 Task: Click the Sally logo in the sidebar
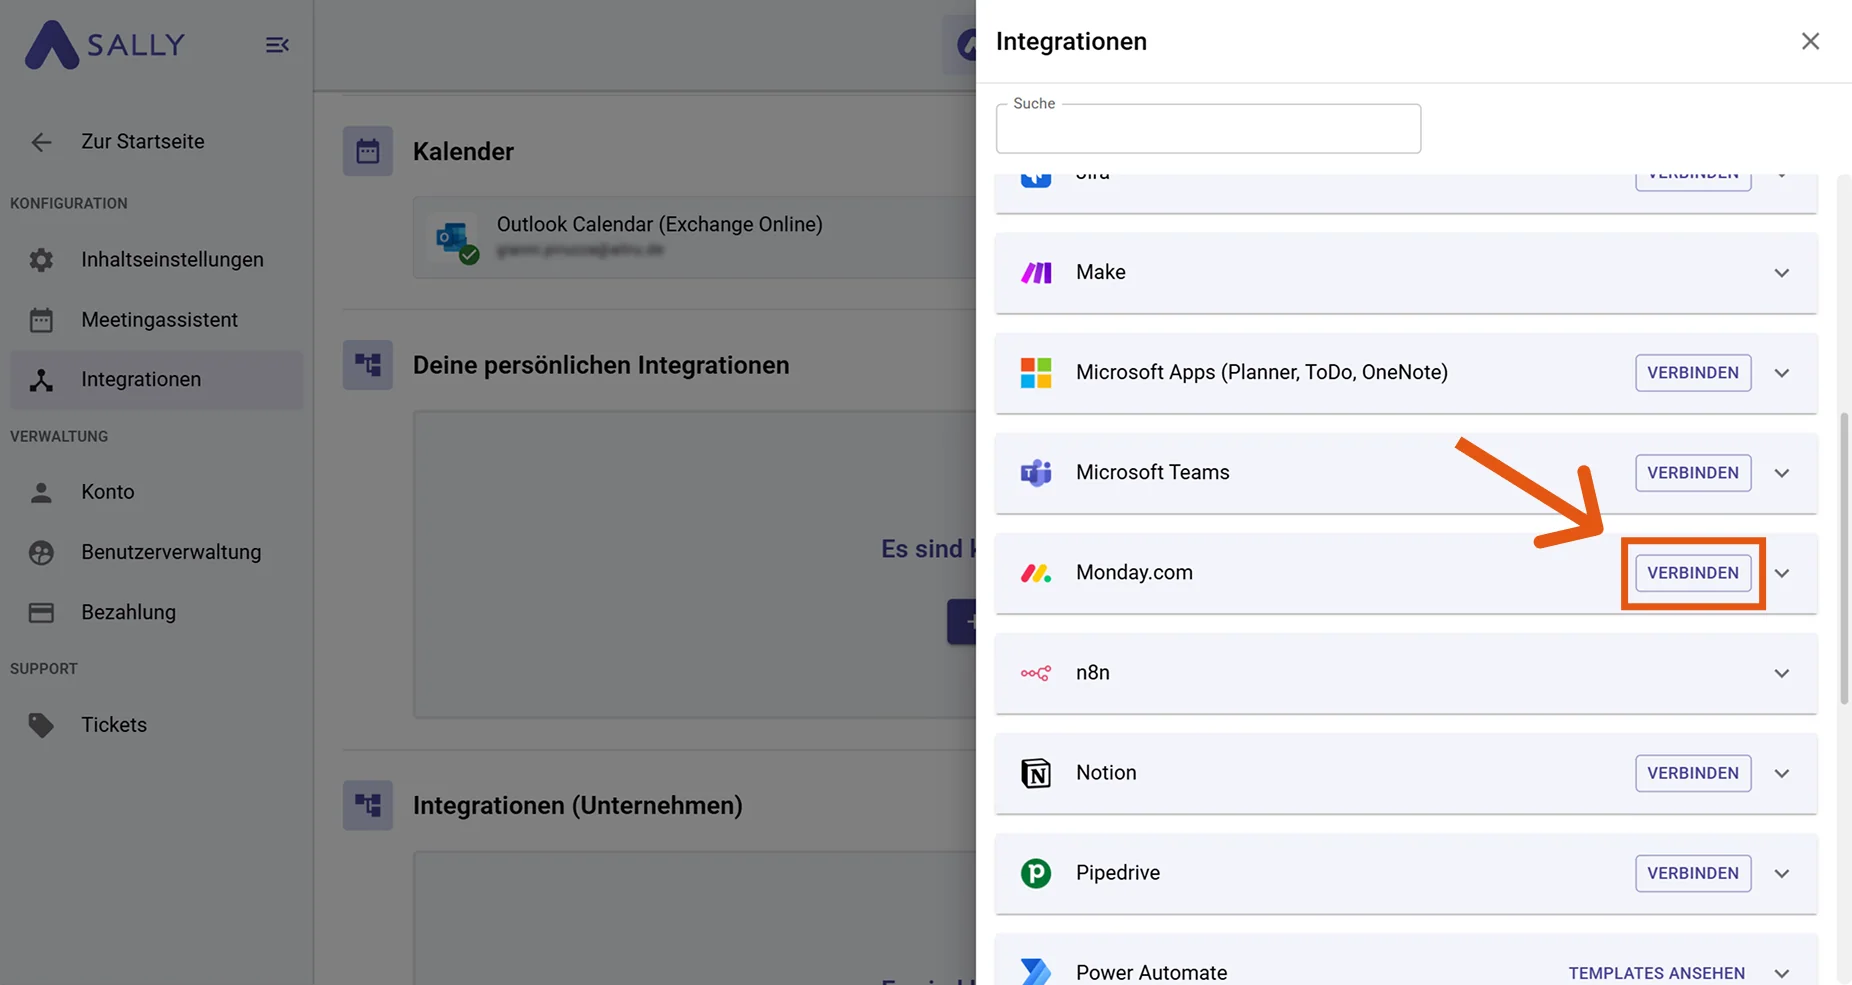click(105, 45)
